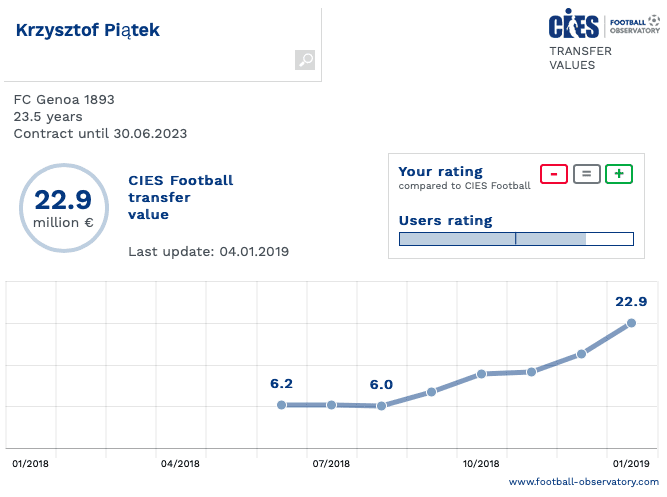Screen dimensions: 667x497
Task: Click the Users rating bar
Action: pos(516,239)
